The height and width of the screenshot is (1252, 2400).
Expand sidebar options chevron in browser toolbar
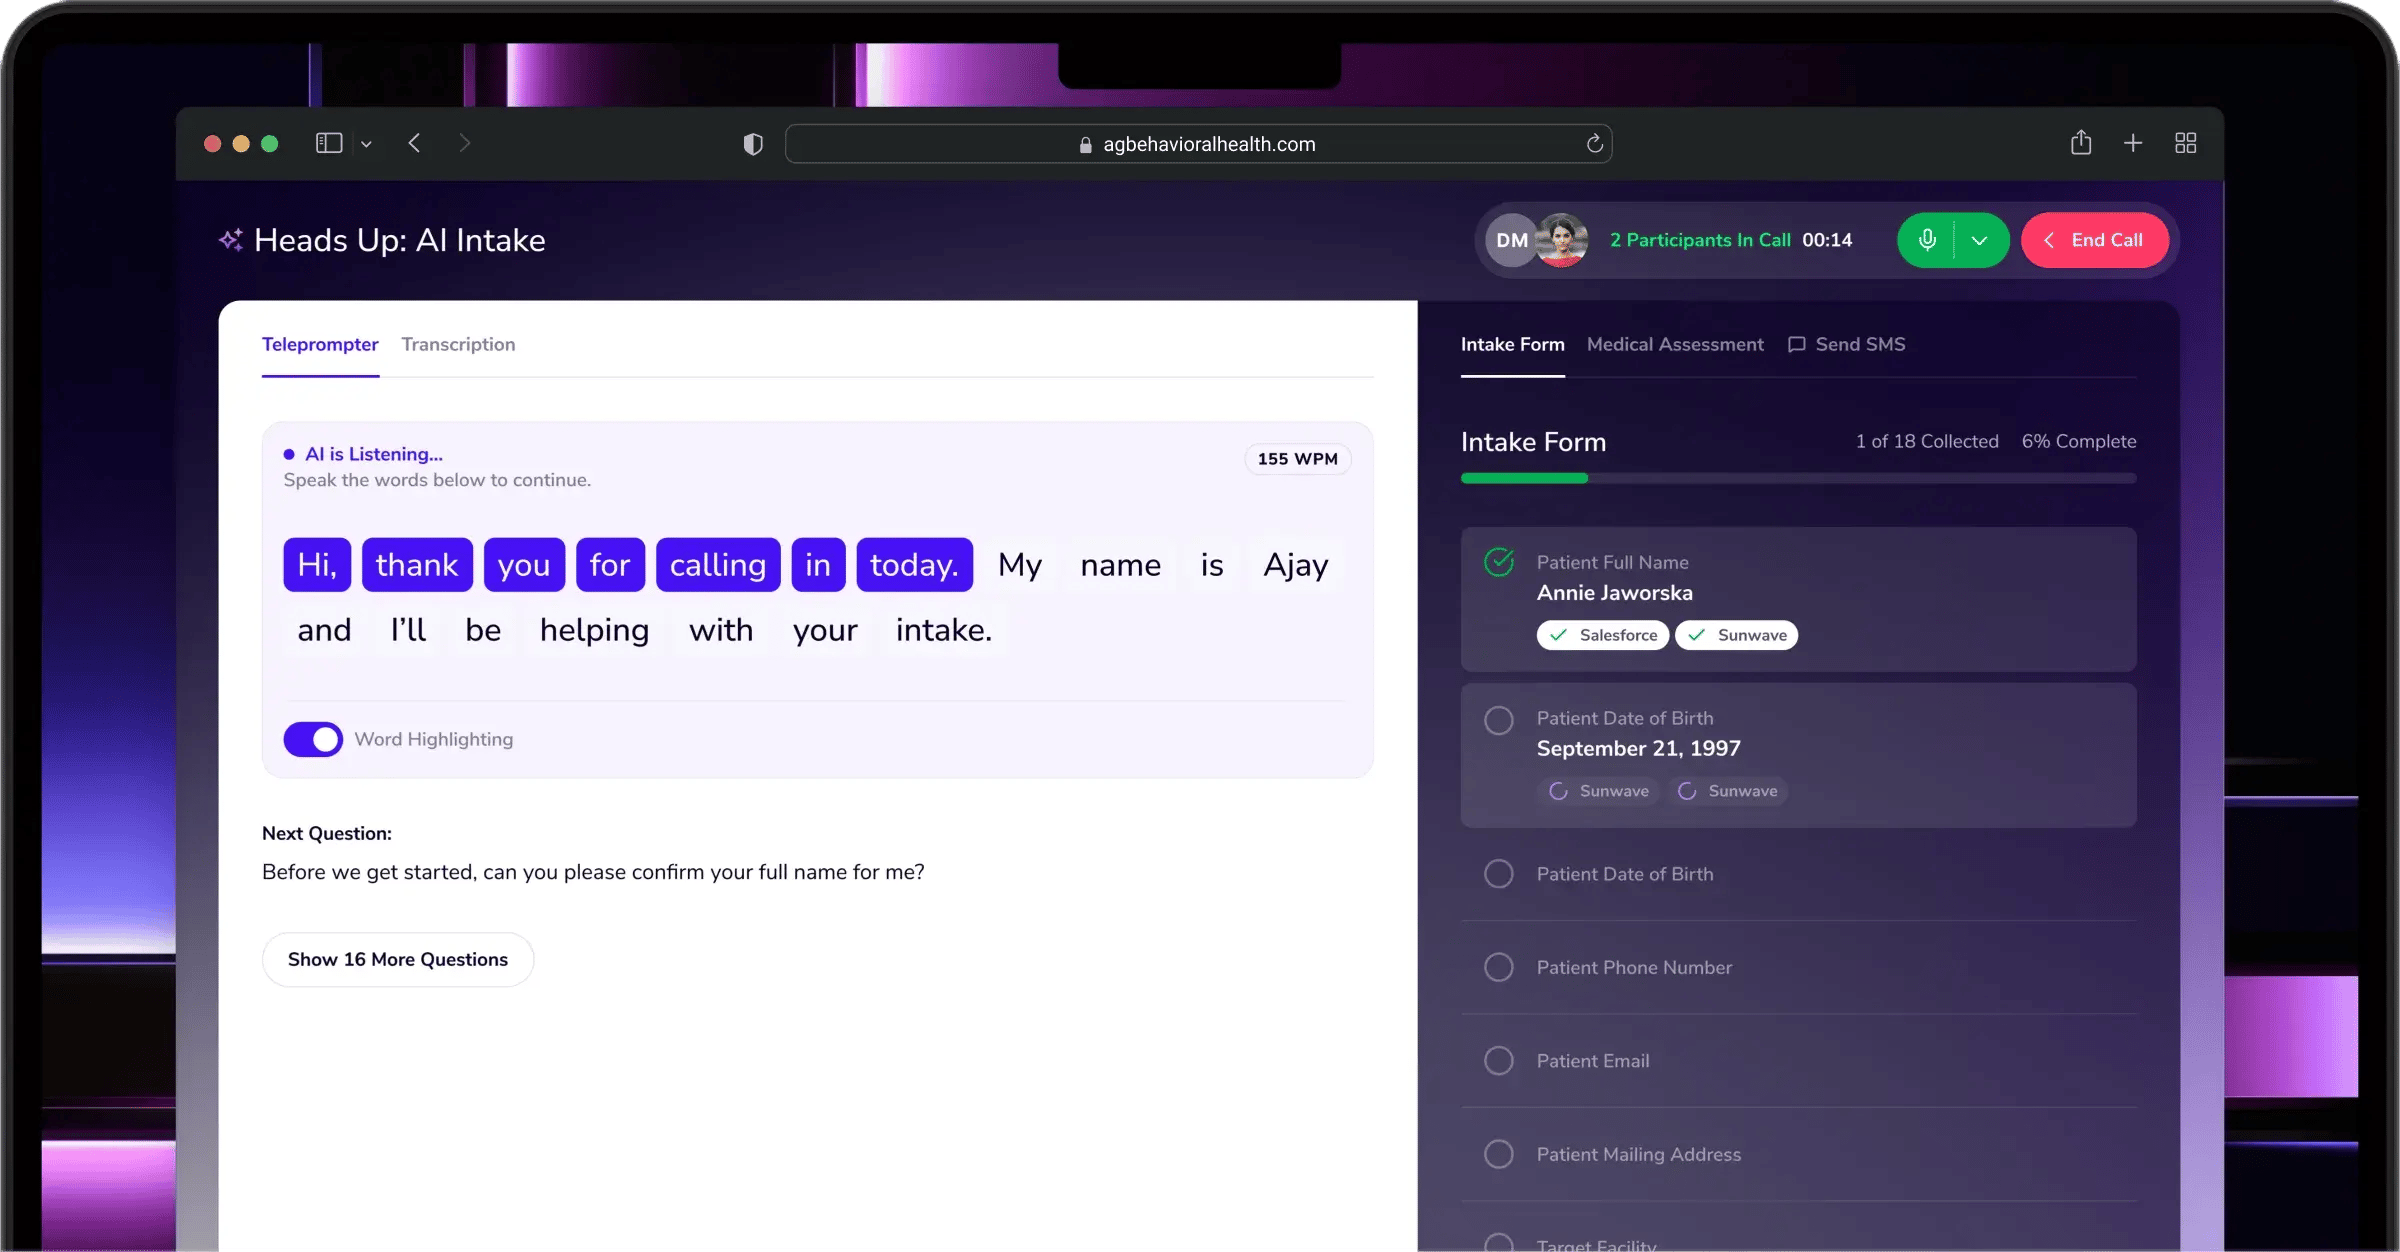366,144
